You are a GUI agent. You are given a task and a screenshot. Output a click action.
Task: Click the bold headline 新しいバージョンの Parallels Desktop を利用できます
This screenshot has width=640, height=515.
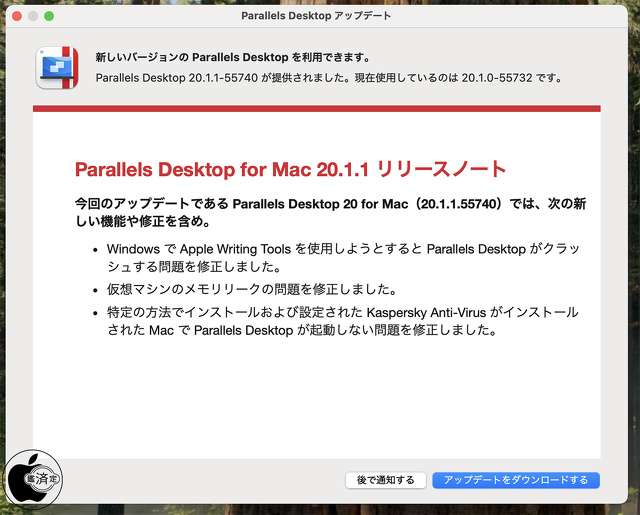coord(233,57)
